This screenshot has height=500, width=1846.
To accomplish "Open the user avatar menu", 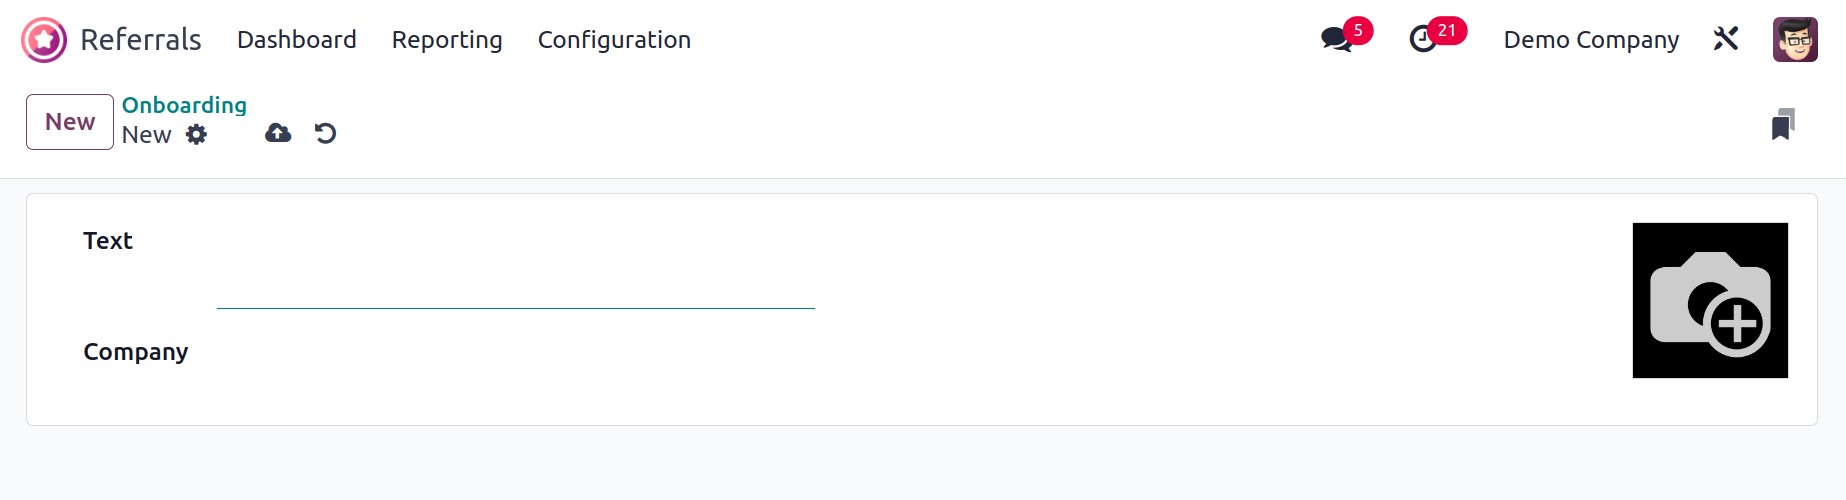I will click(1795, 40).
